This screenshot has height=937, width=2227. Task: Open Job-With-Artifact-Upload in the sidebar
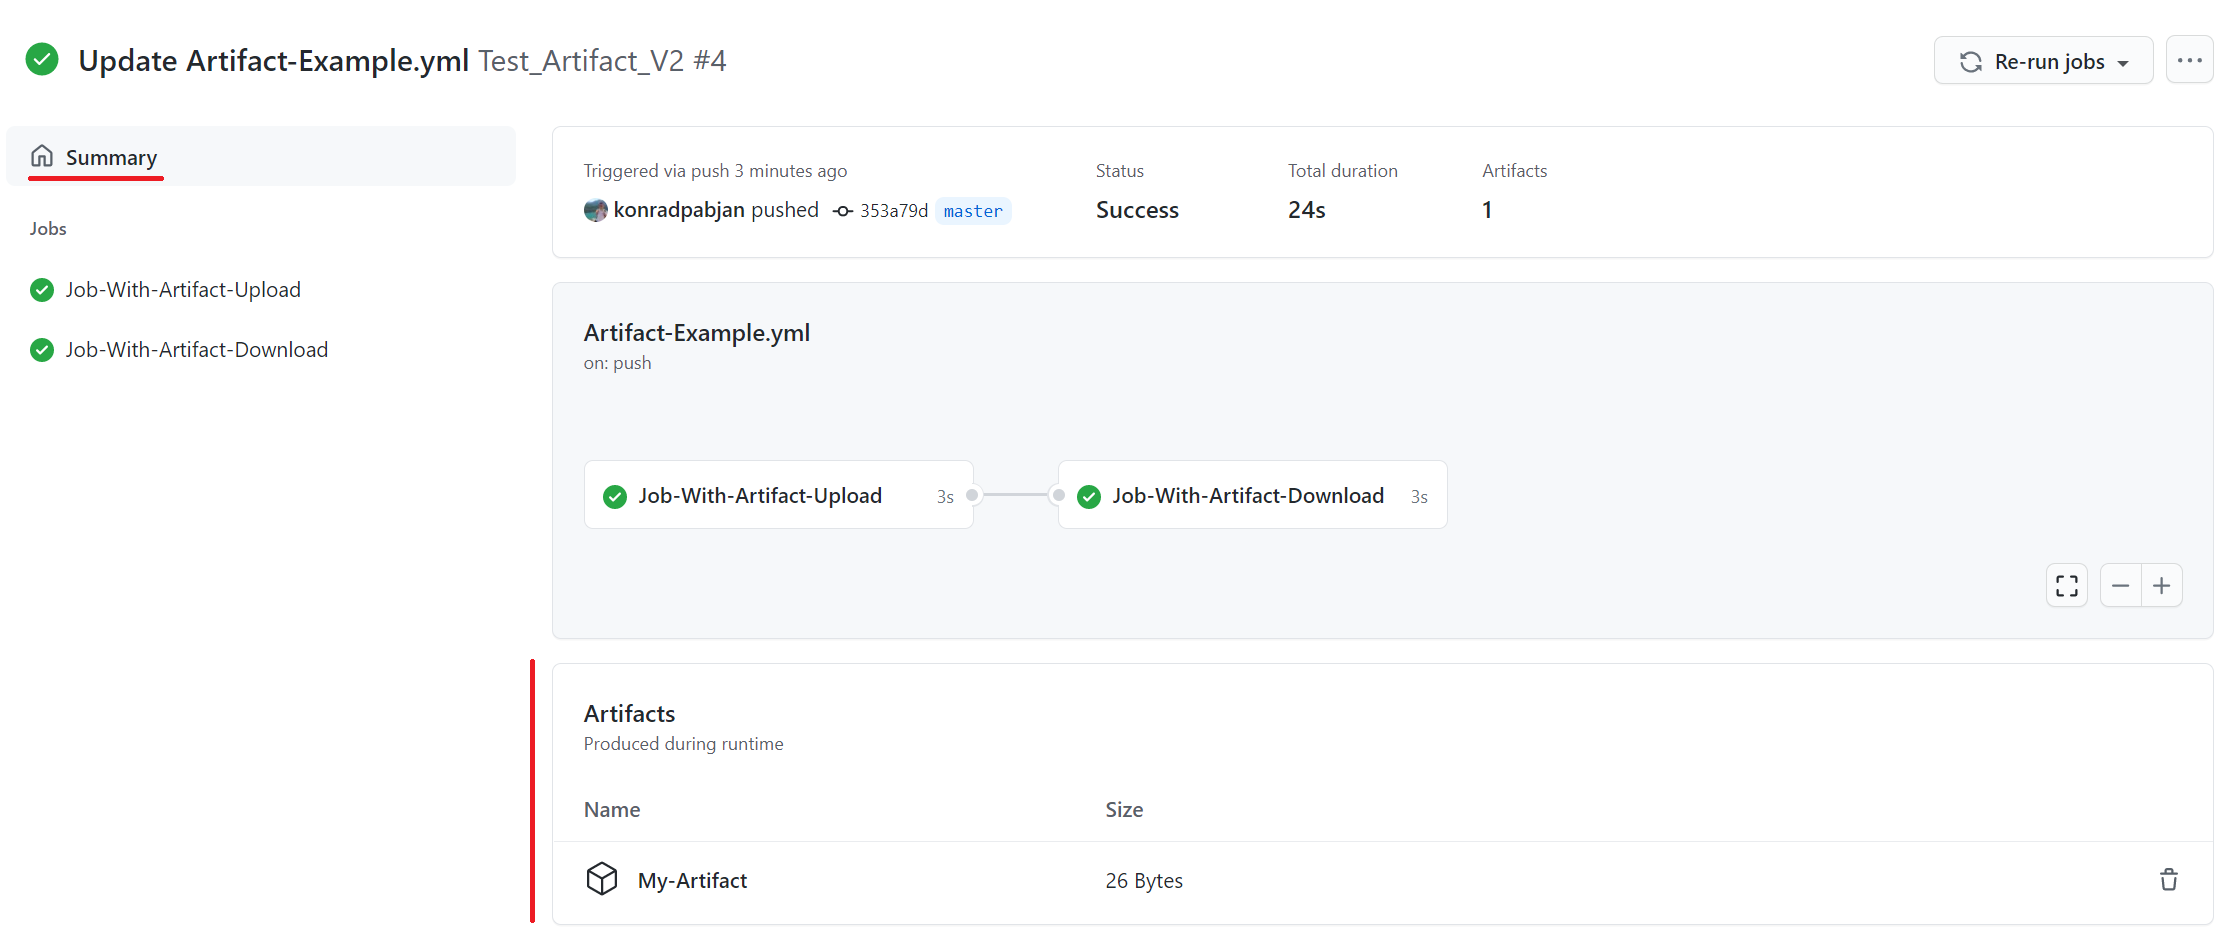click(183, 290)
